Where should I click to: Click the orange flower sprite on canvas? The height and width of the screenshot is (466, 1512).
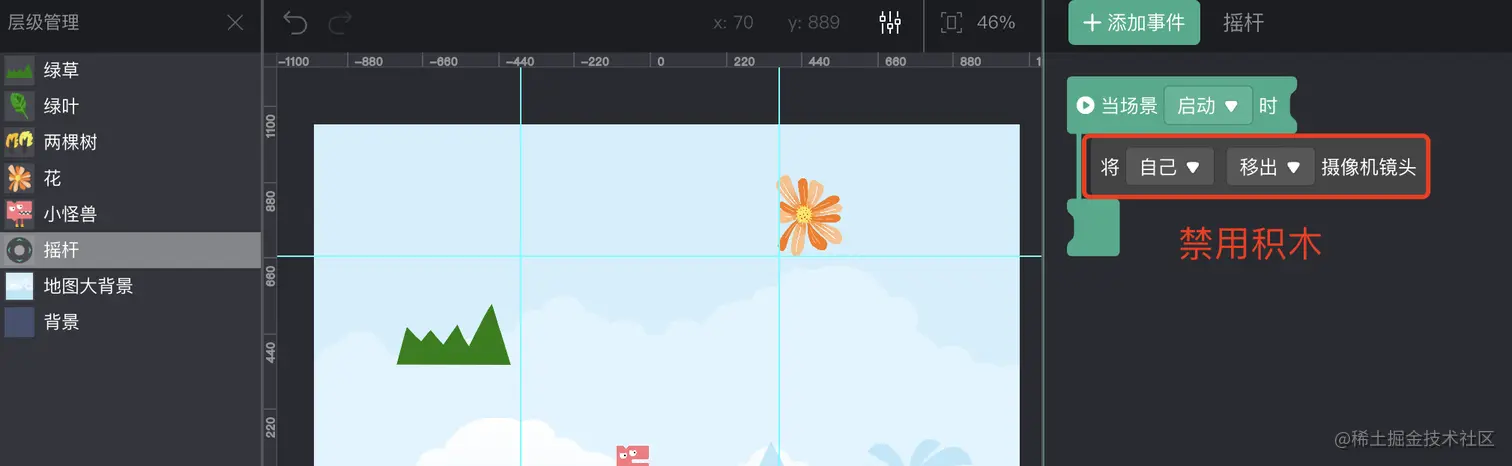coord(809,213)
